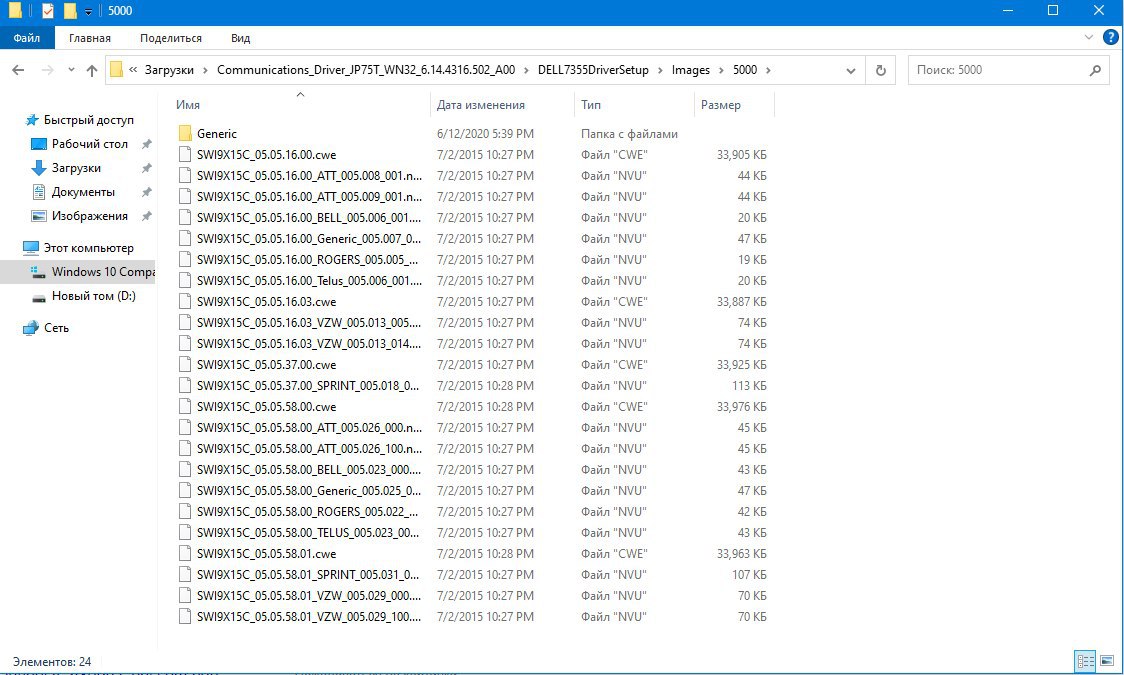The width and height of the screenshot is (1124, 675).
Task: Select Новый том (D:) in navigation pane
Action: 93,296
